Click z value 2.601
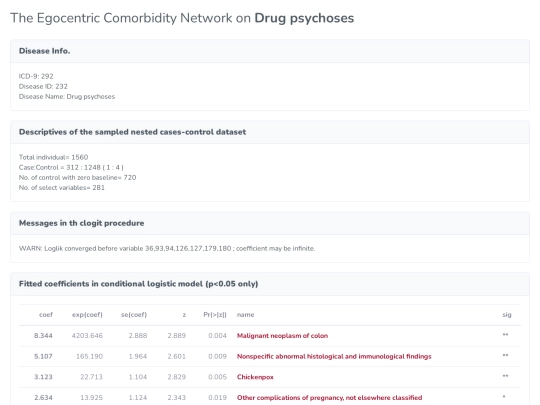The image size is (540, 405). point(177,356)
